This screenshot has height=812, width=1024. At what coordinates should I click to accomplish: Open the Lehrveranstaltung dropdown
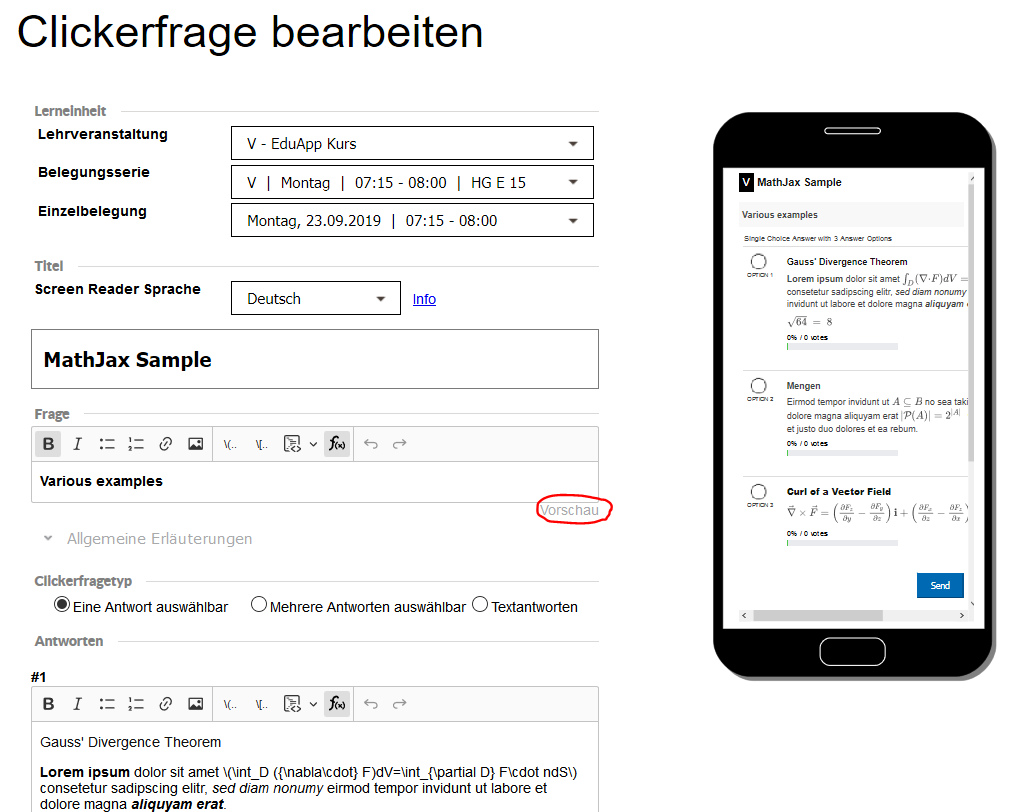pyautogui.click(x=412, y=143)
